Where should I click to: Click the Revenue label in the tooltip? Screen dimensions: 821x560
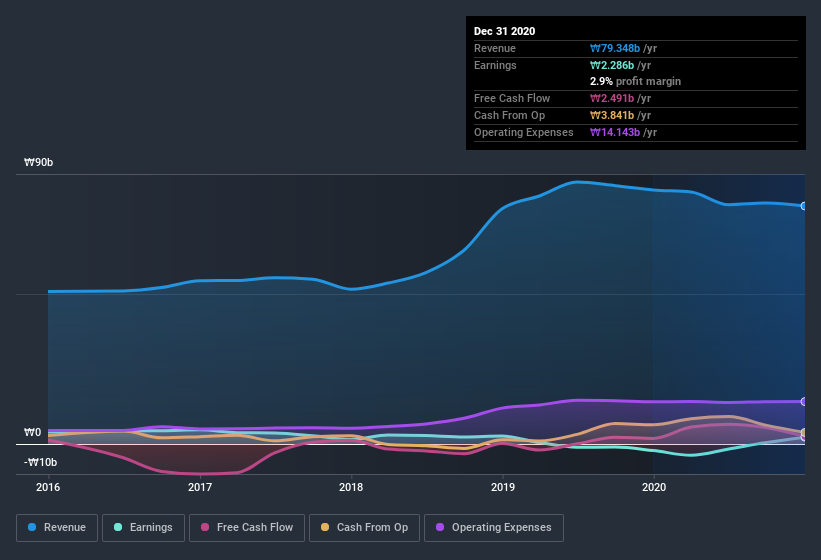(495, 48)
